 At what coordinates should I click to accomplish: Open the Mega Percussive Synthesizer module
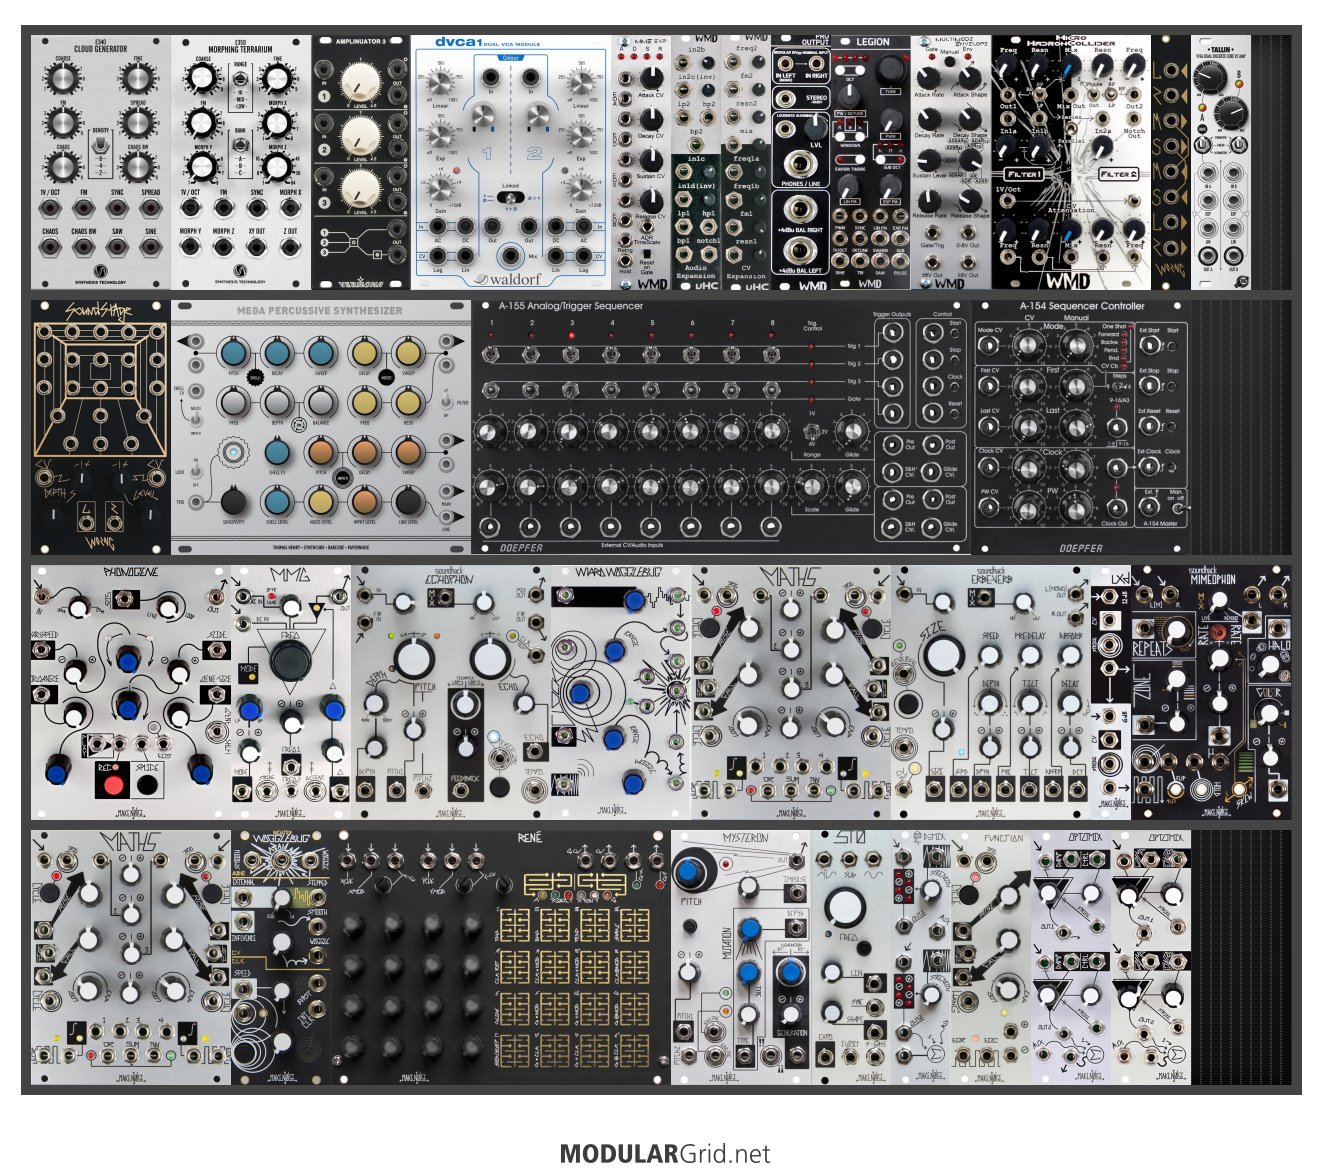point(321,427)
